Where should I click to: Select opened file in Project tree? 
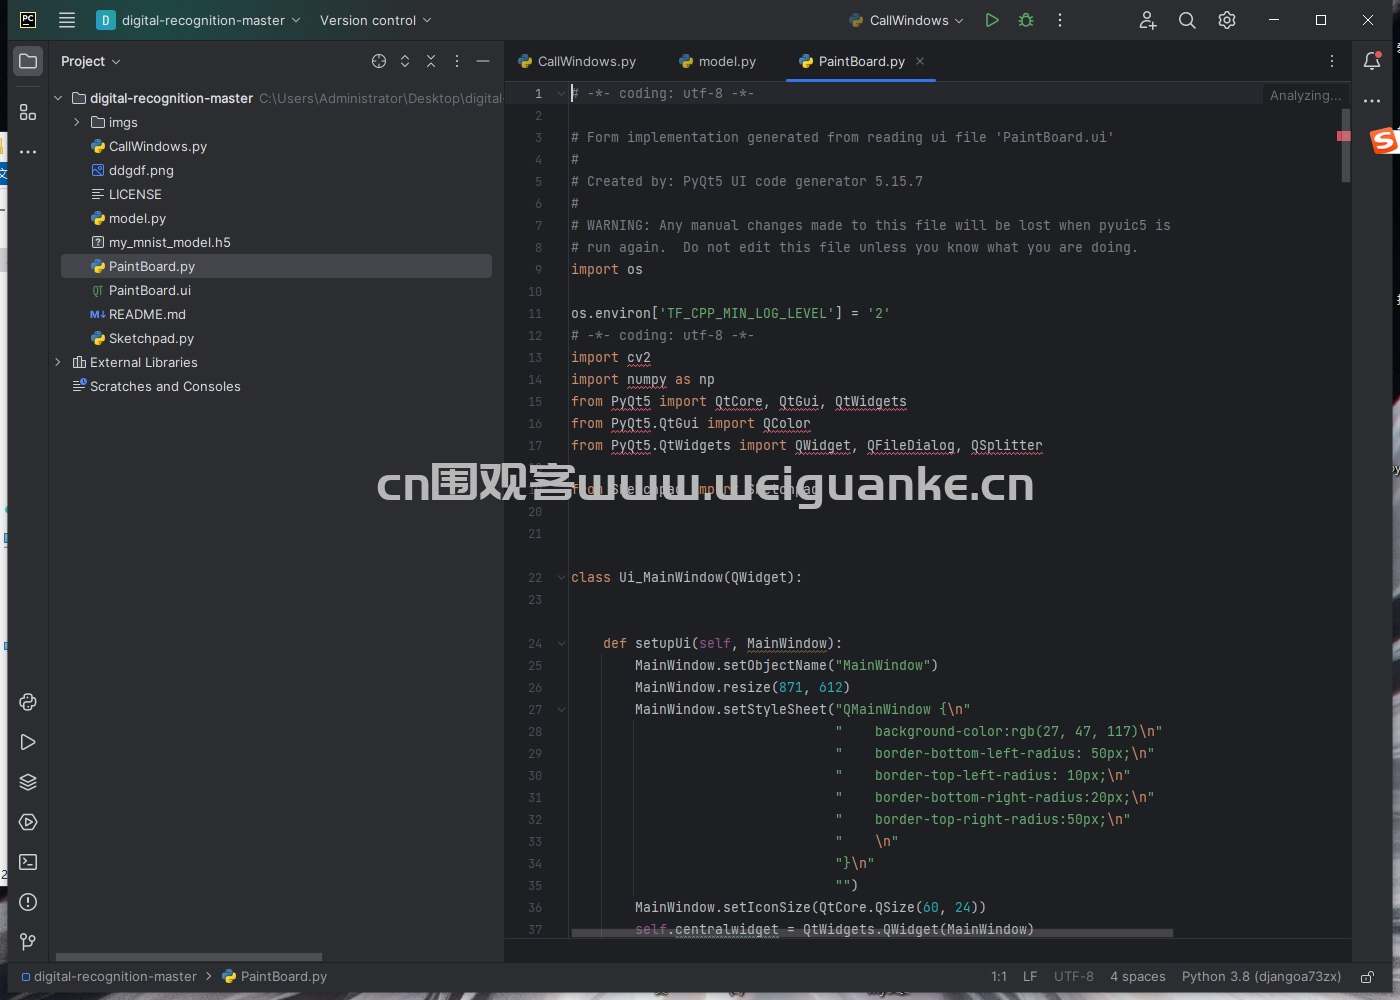[379, 61]
